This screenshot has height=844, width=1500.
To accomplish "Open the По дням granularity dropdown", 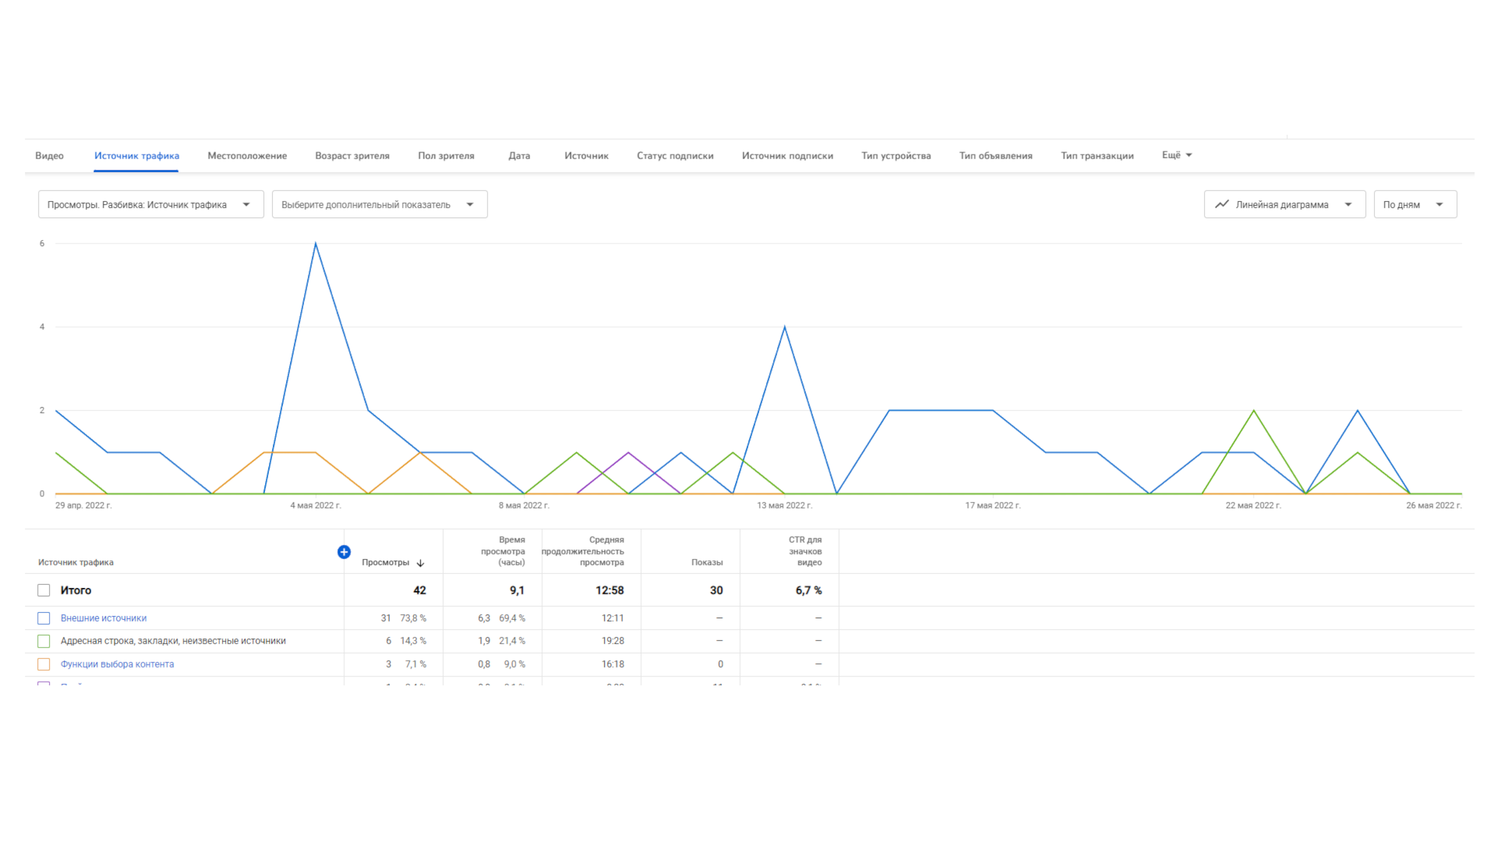I will pyautogui.click(x=1414, y=204).
